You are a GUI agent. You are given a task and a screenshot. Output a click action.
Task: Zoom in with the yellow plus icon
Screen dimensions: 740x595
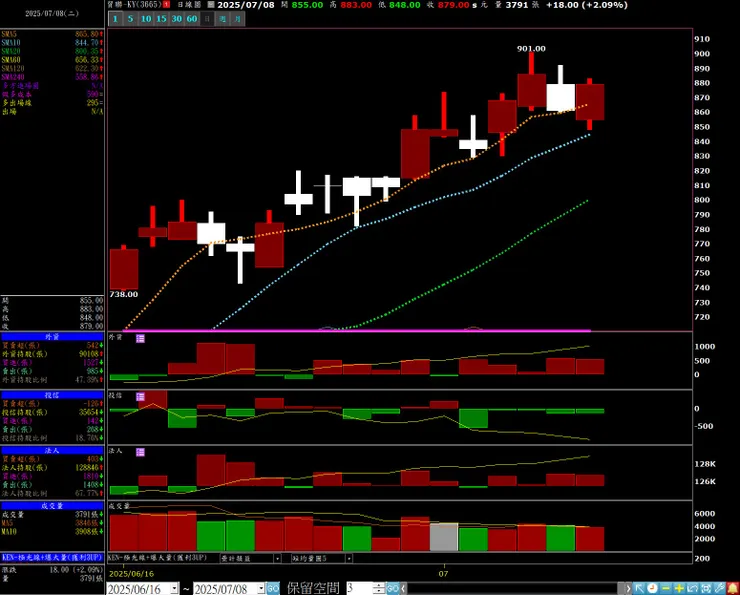[679, 588]
